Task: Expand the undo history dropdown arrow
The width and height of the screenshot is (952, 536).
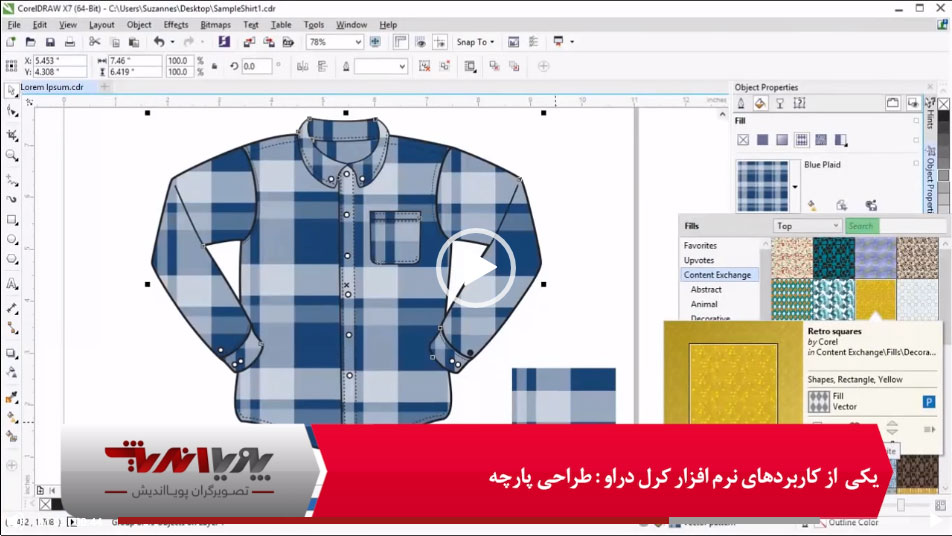Action: click(x=172, y=42)
